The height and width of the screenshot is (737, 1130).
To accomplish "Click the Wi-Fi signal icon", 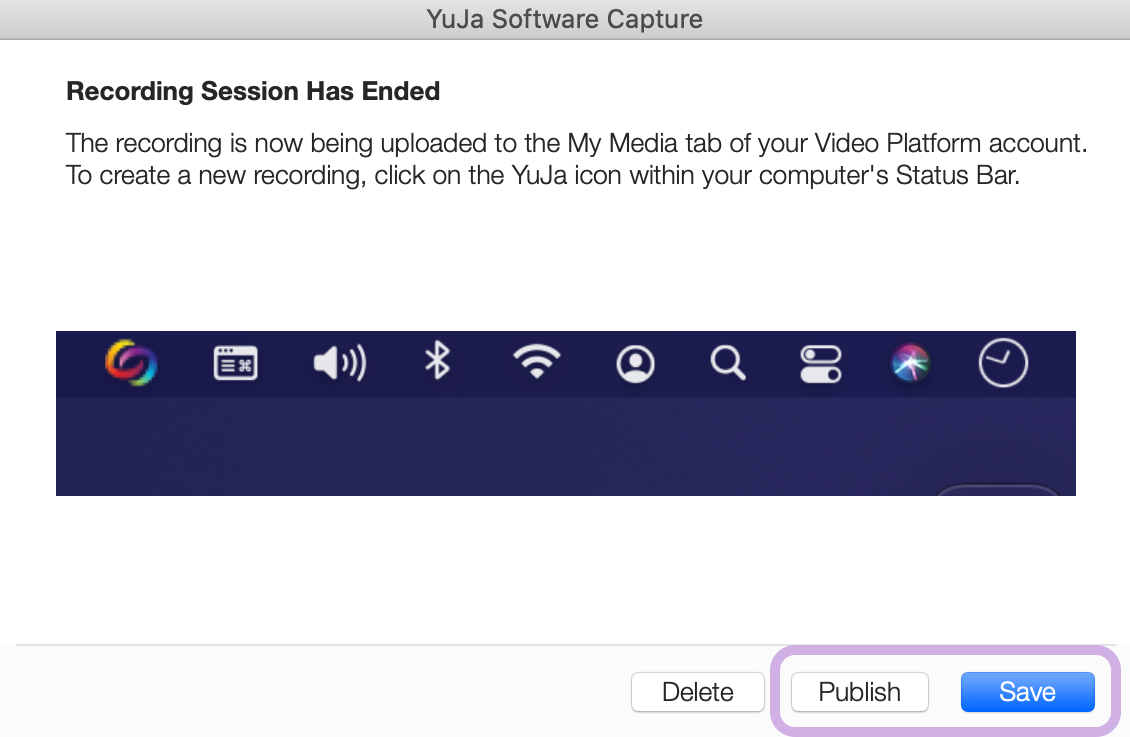I will point(537,362).
